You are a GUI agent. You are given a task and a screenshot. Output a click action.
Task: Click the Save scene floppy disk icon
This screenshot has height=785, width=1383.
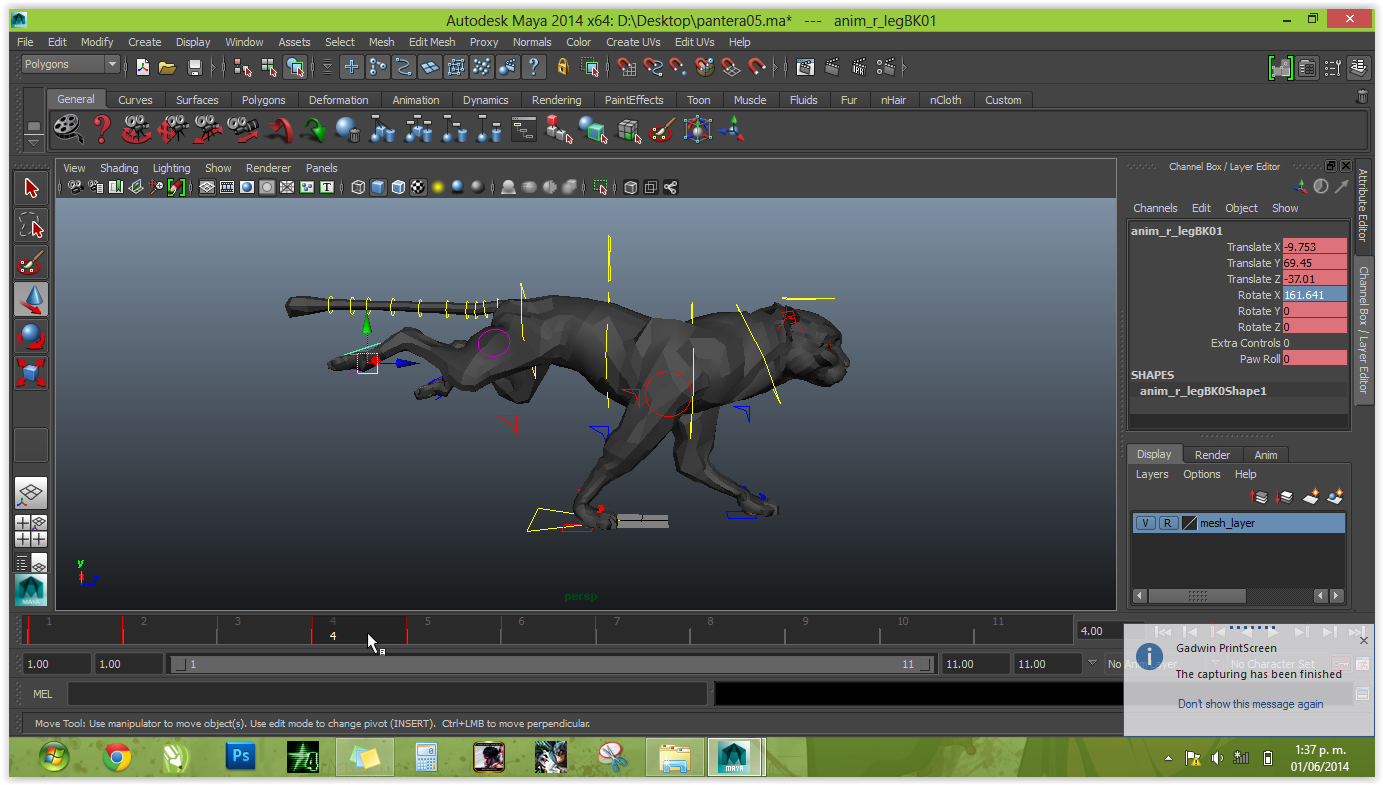(x=195, y=67)
